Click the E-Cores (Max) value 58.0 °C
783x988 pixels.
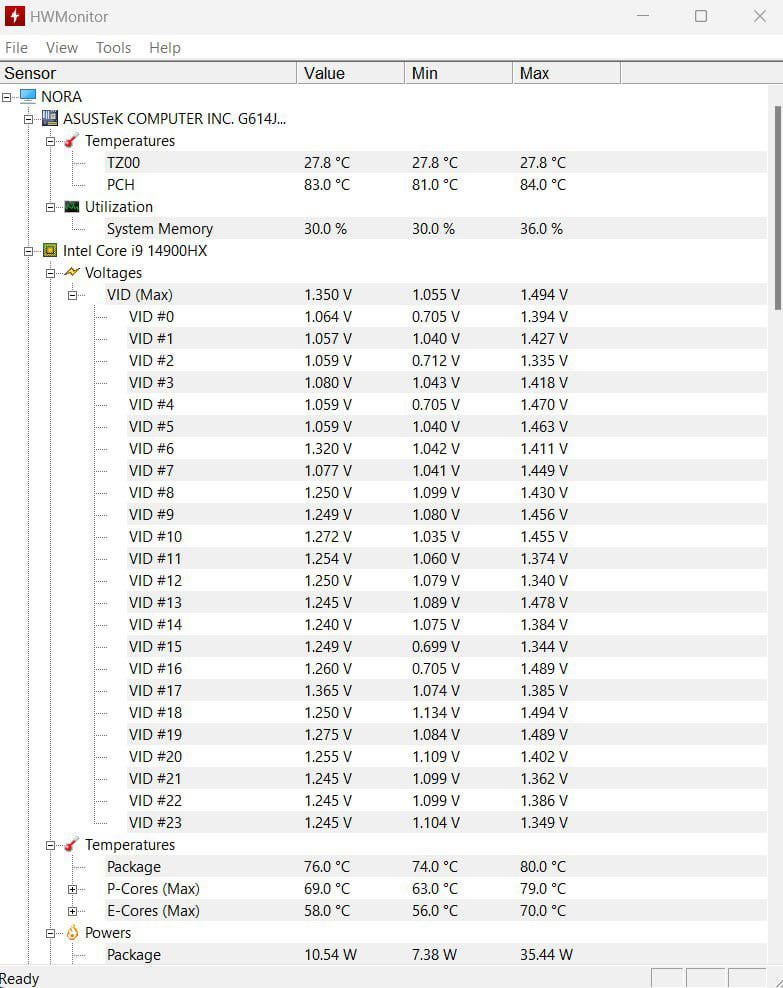point(327,910)
